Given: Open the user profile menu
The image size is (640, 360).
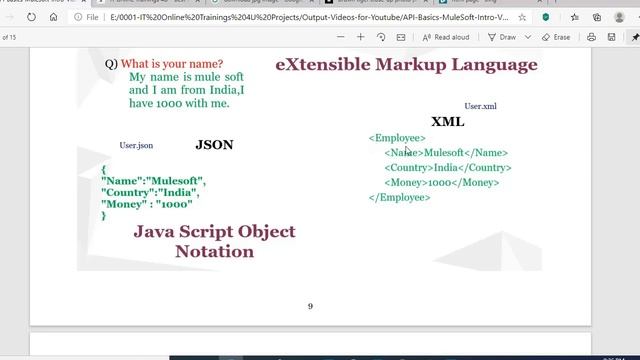Looking at the screenshot, I should tap(619, 18).
